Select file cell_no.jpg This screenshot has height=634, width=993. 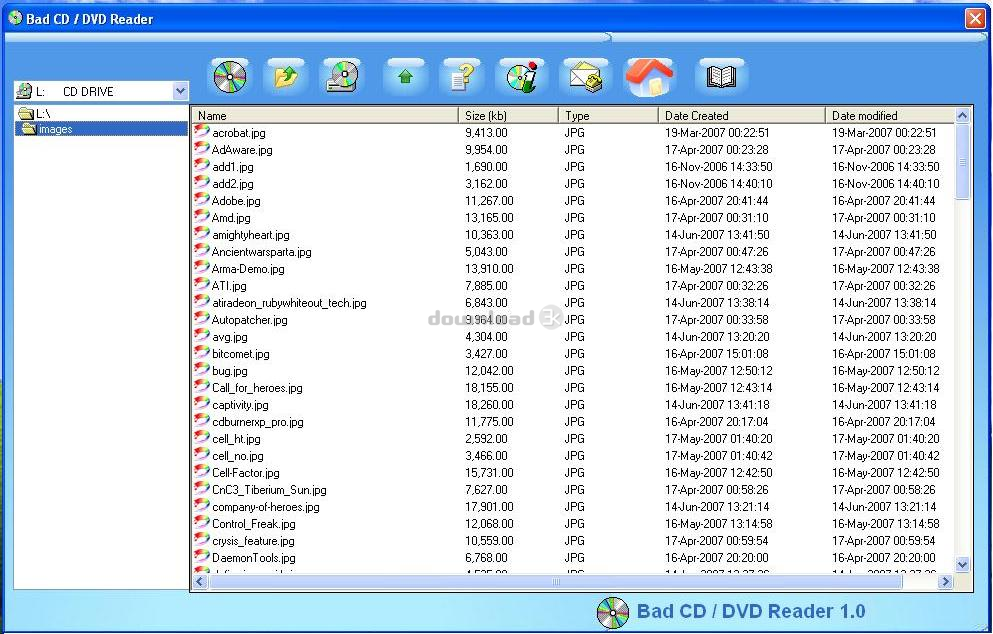[237, 456]
